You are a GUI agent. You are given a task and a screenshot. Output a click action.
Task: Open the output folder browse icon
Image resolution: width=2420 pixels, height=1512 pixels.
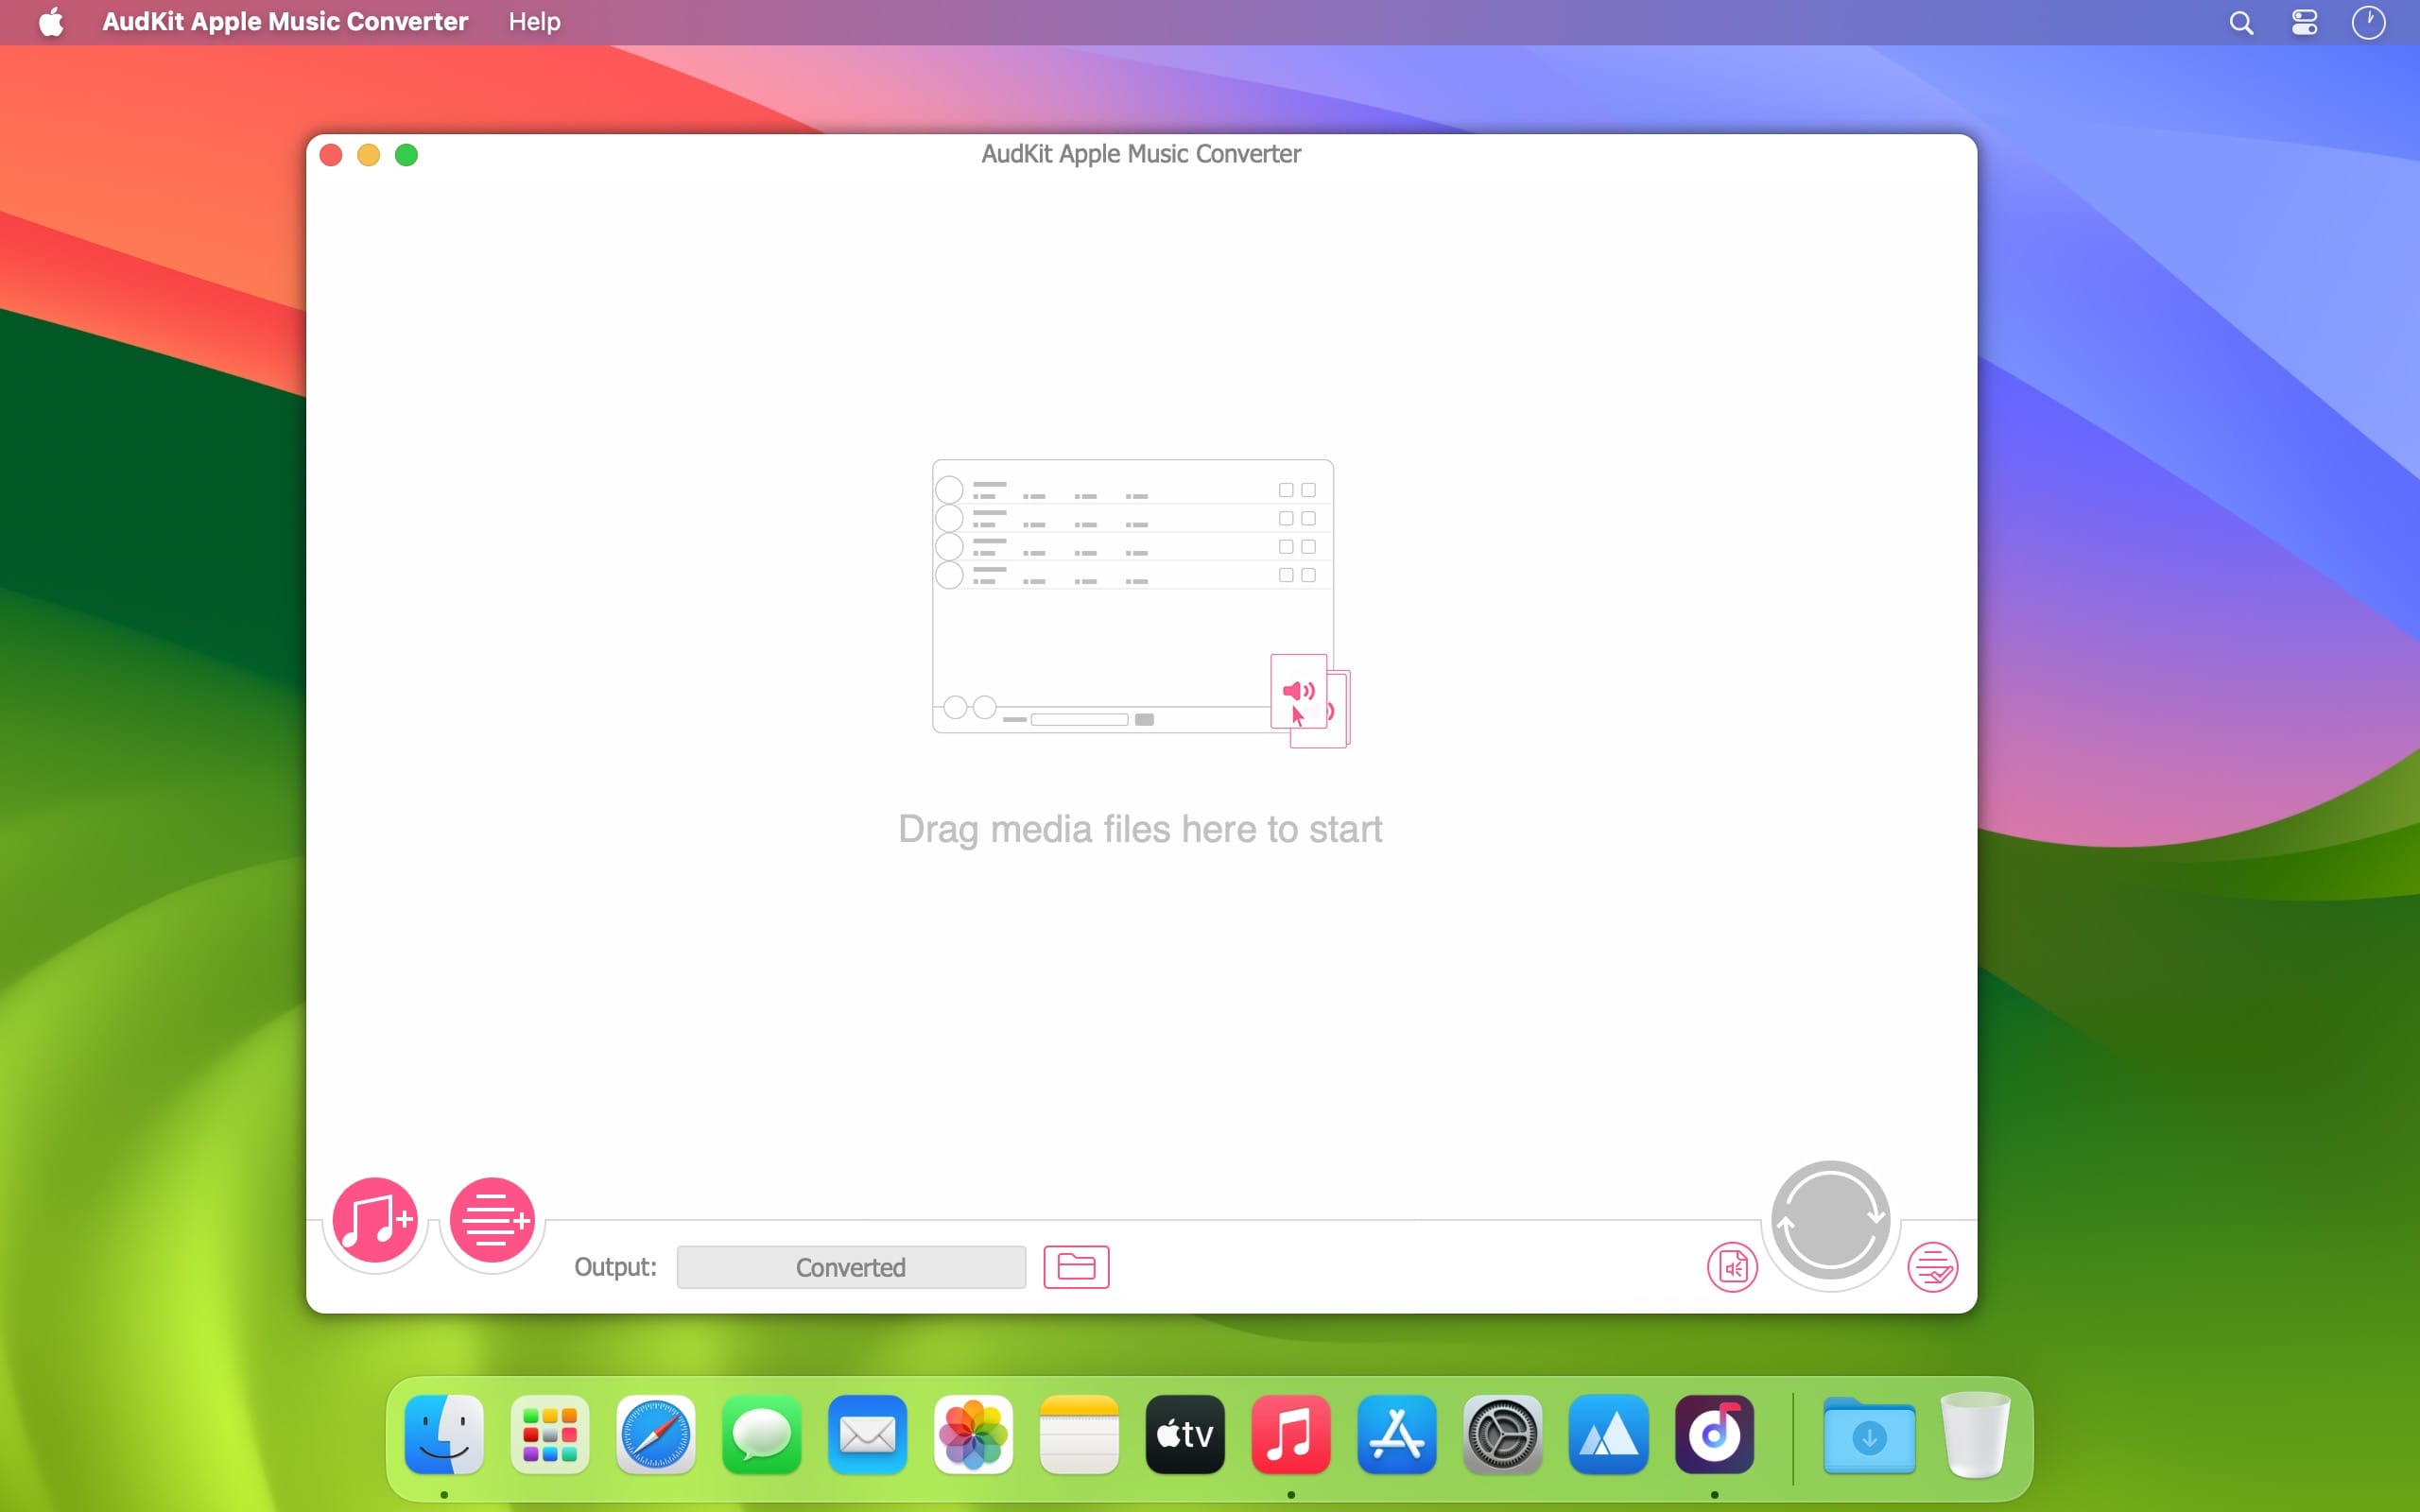(1076, 1267)
